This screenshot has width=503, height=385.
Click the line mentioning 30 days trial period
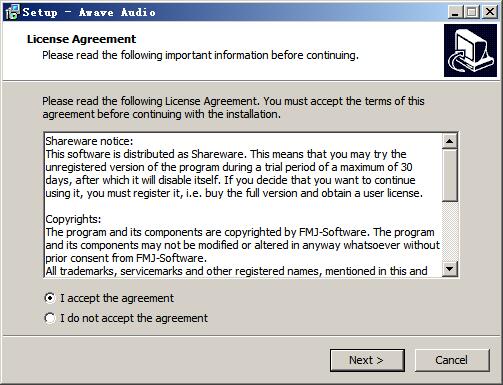(229, 167)
